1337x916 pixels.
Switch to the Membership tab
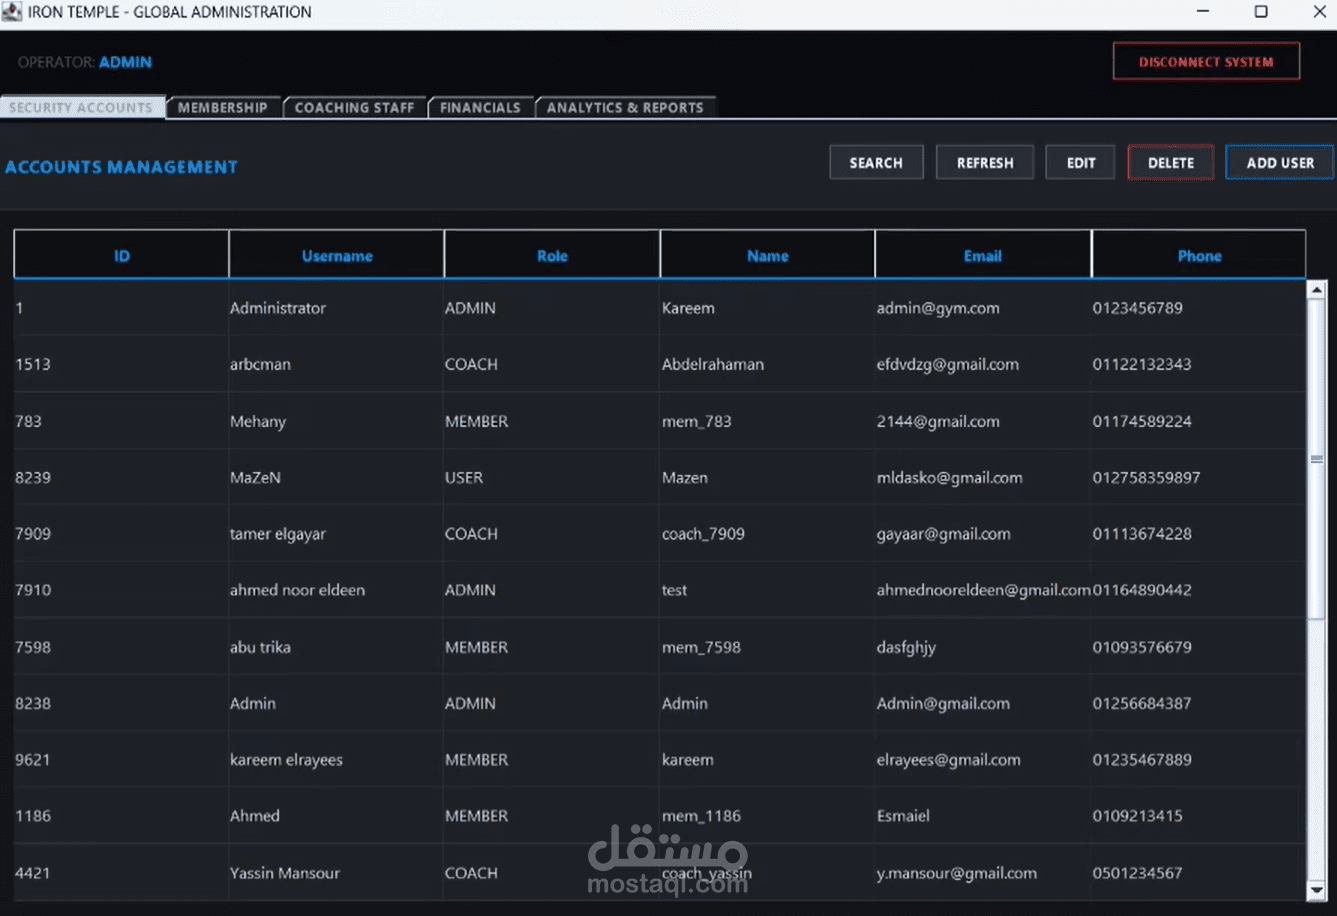tap(223, 107)
